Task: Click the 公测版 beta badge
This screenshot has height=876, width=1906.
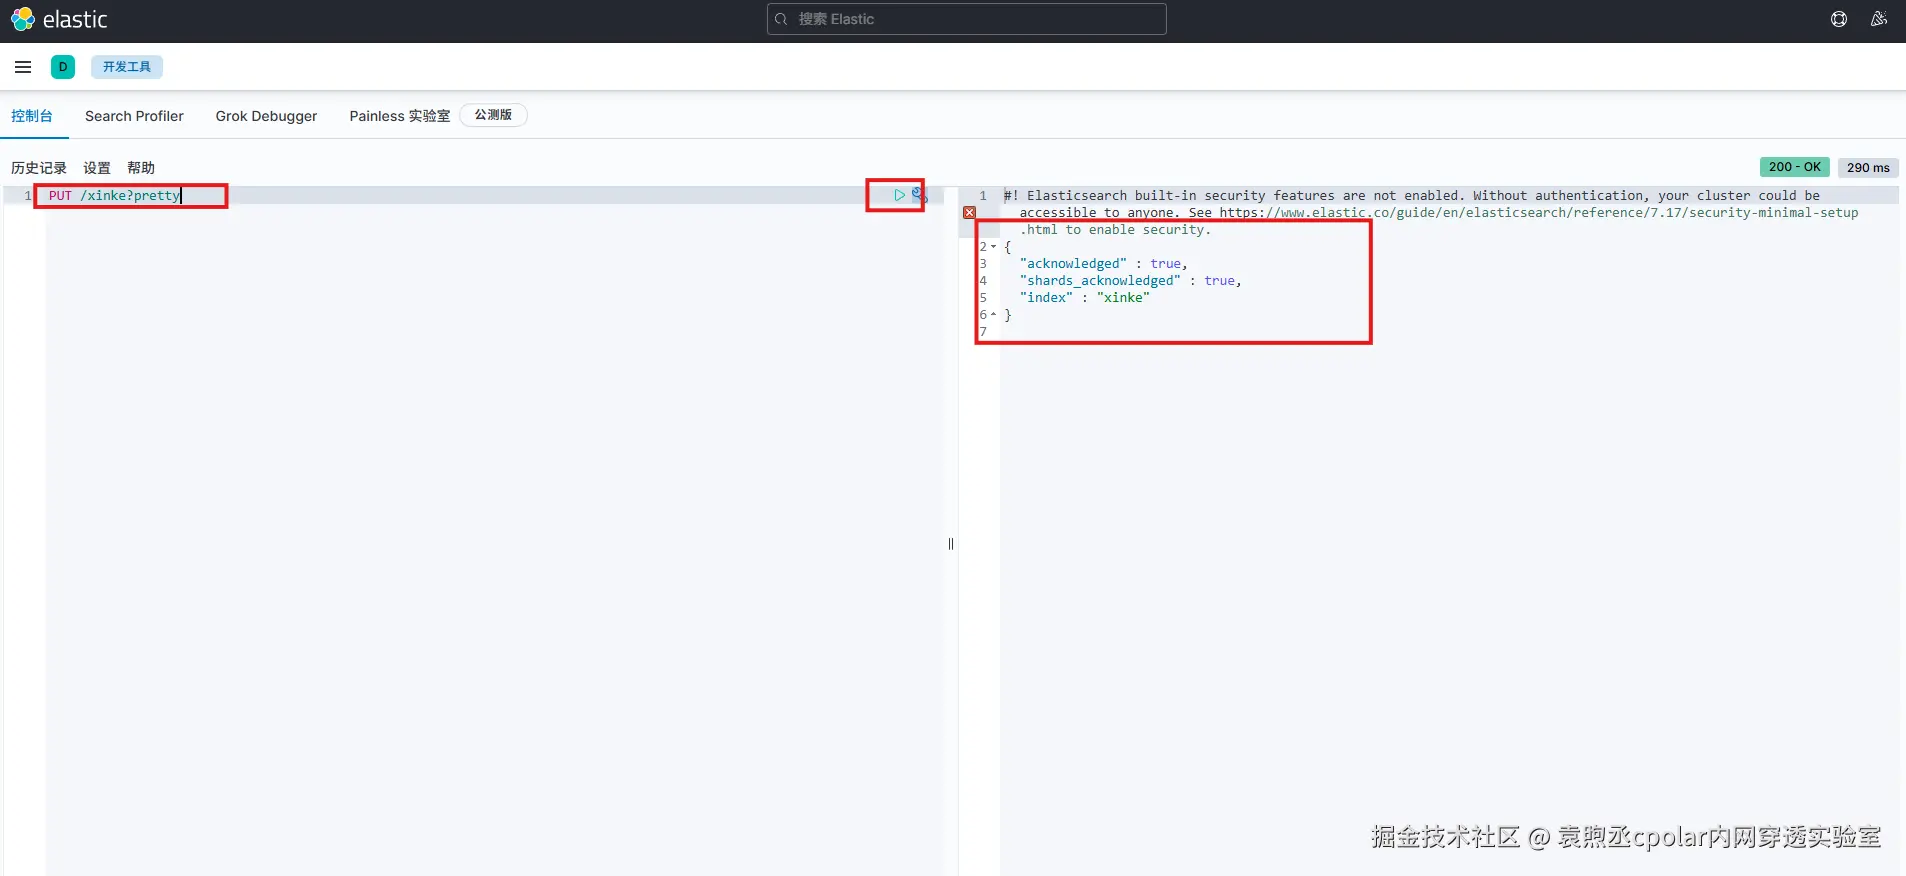Action: [x=493, y=115]
